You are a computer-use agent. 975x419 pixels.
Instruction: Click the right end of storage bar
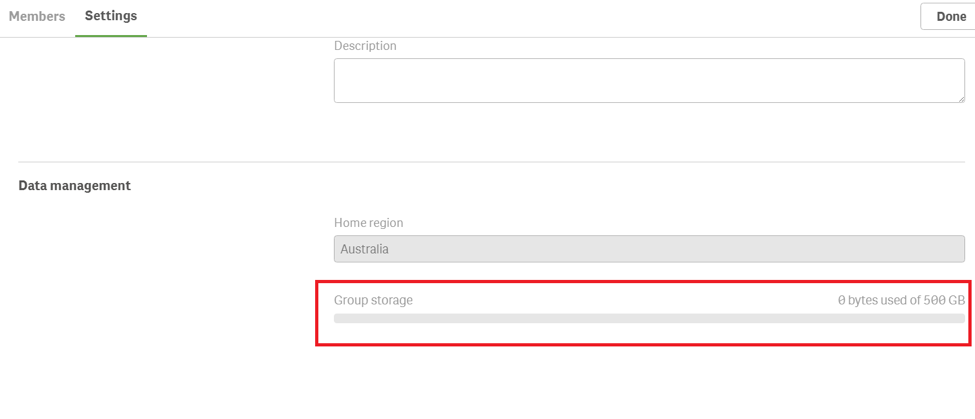(960, 319)
